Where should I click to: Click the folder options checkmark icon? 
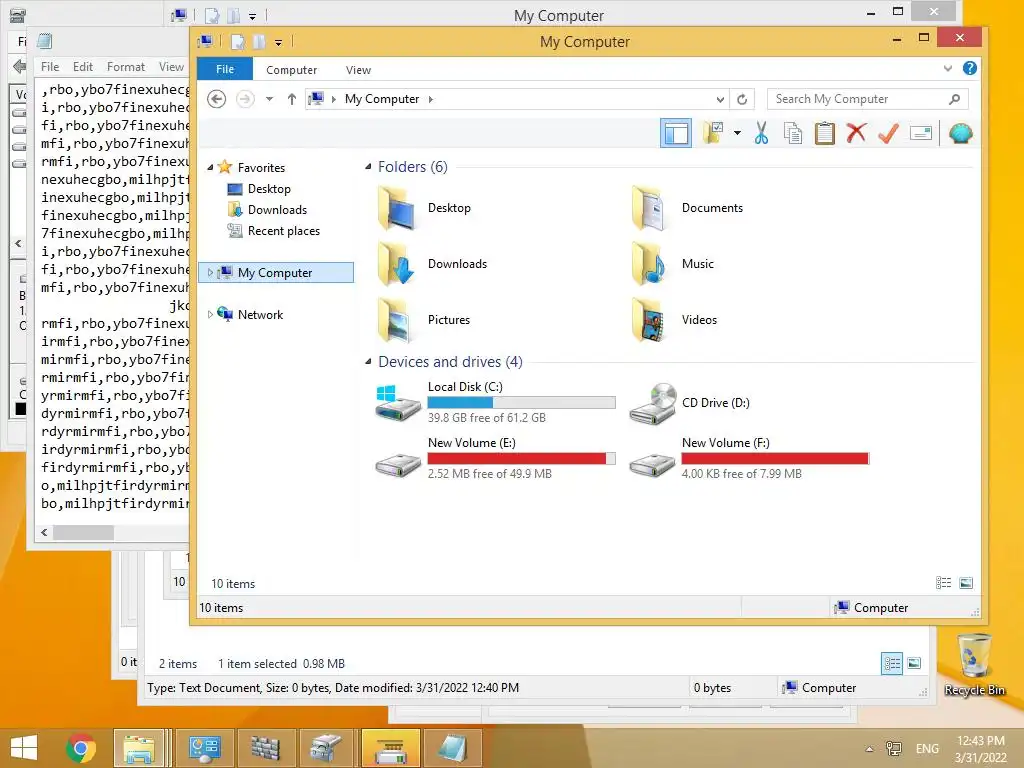pos(712,133)
